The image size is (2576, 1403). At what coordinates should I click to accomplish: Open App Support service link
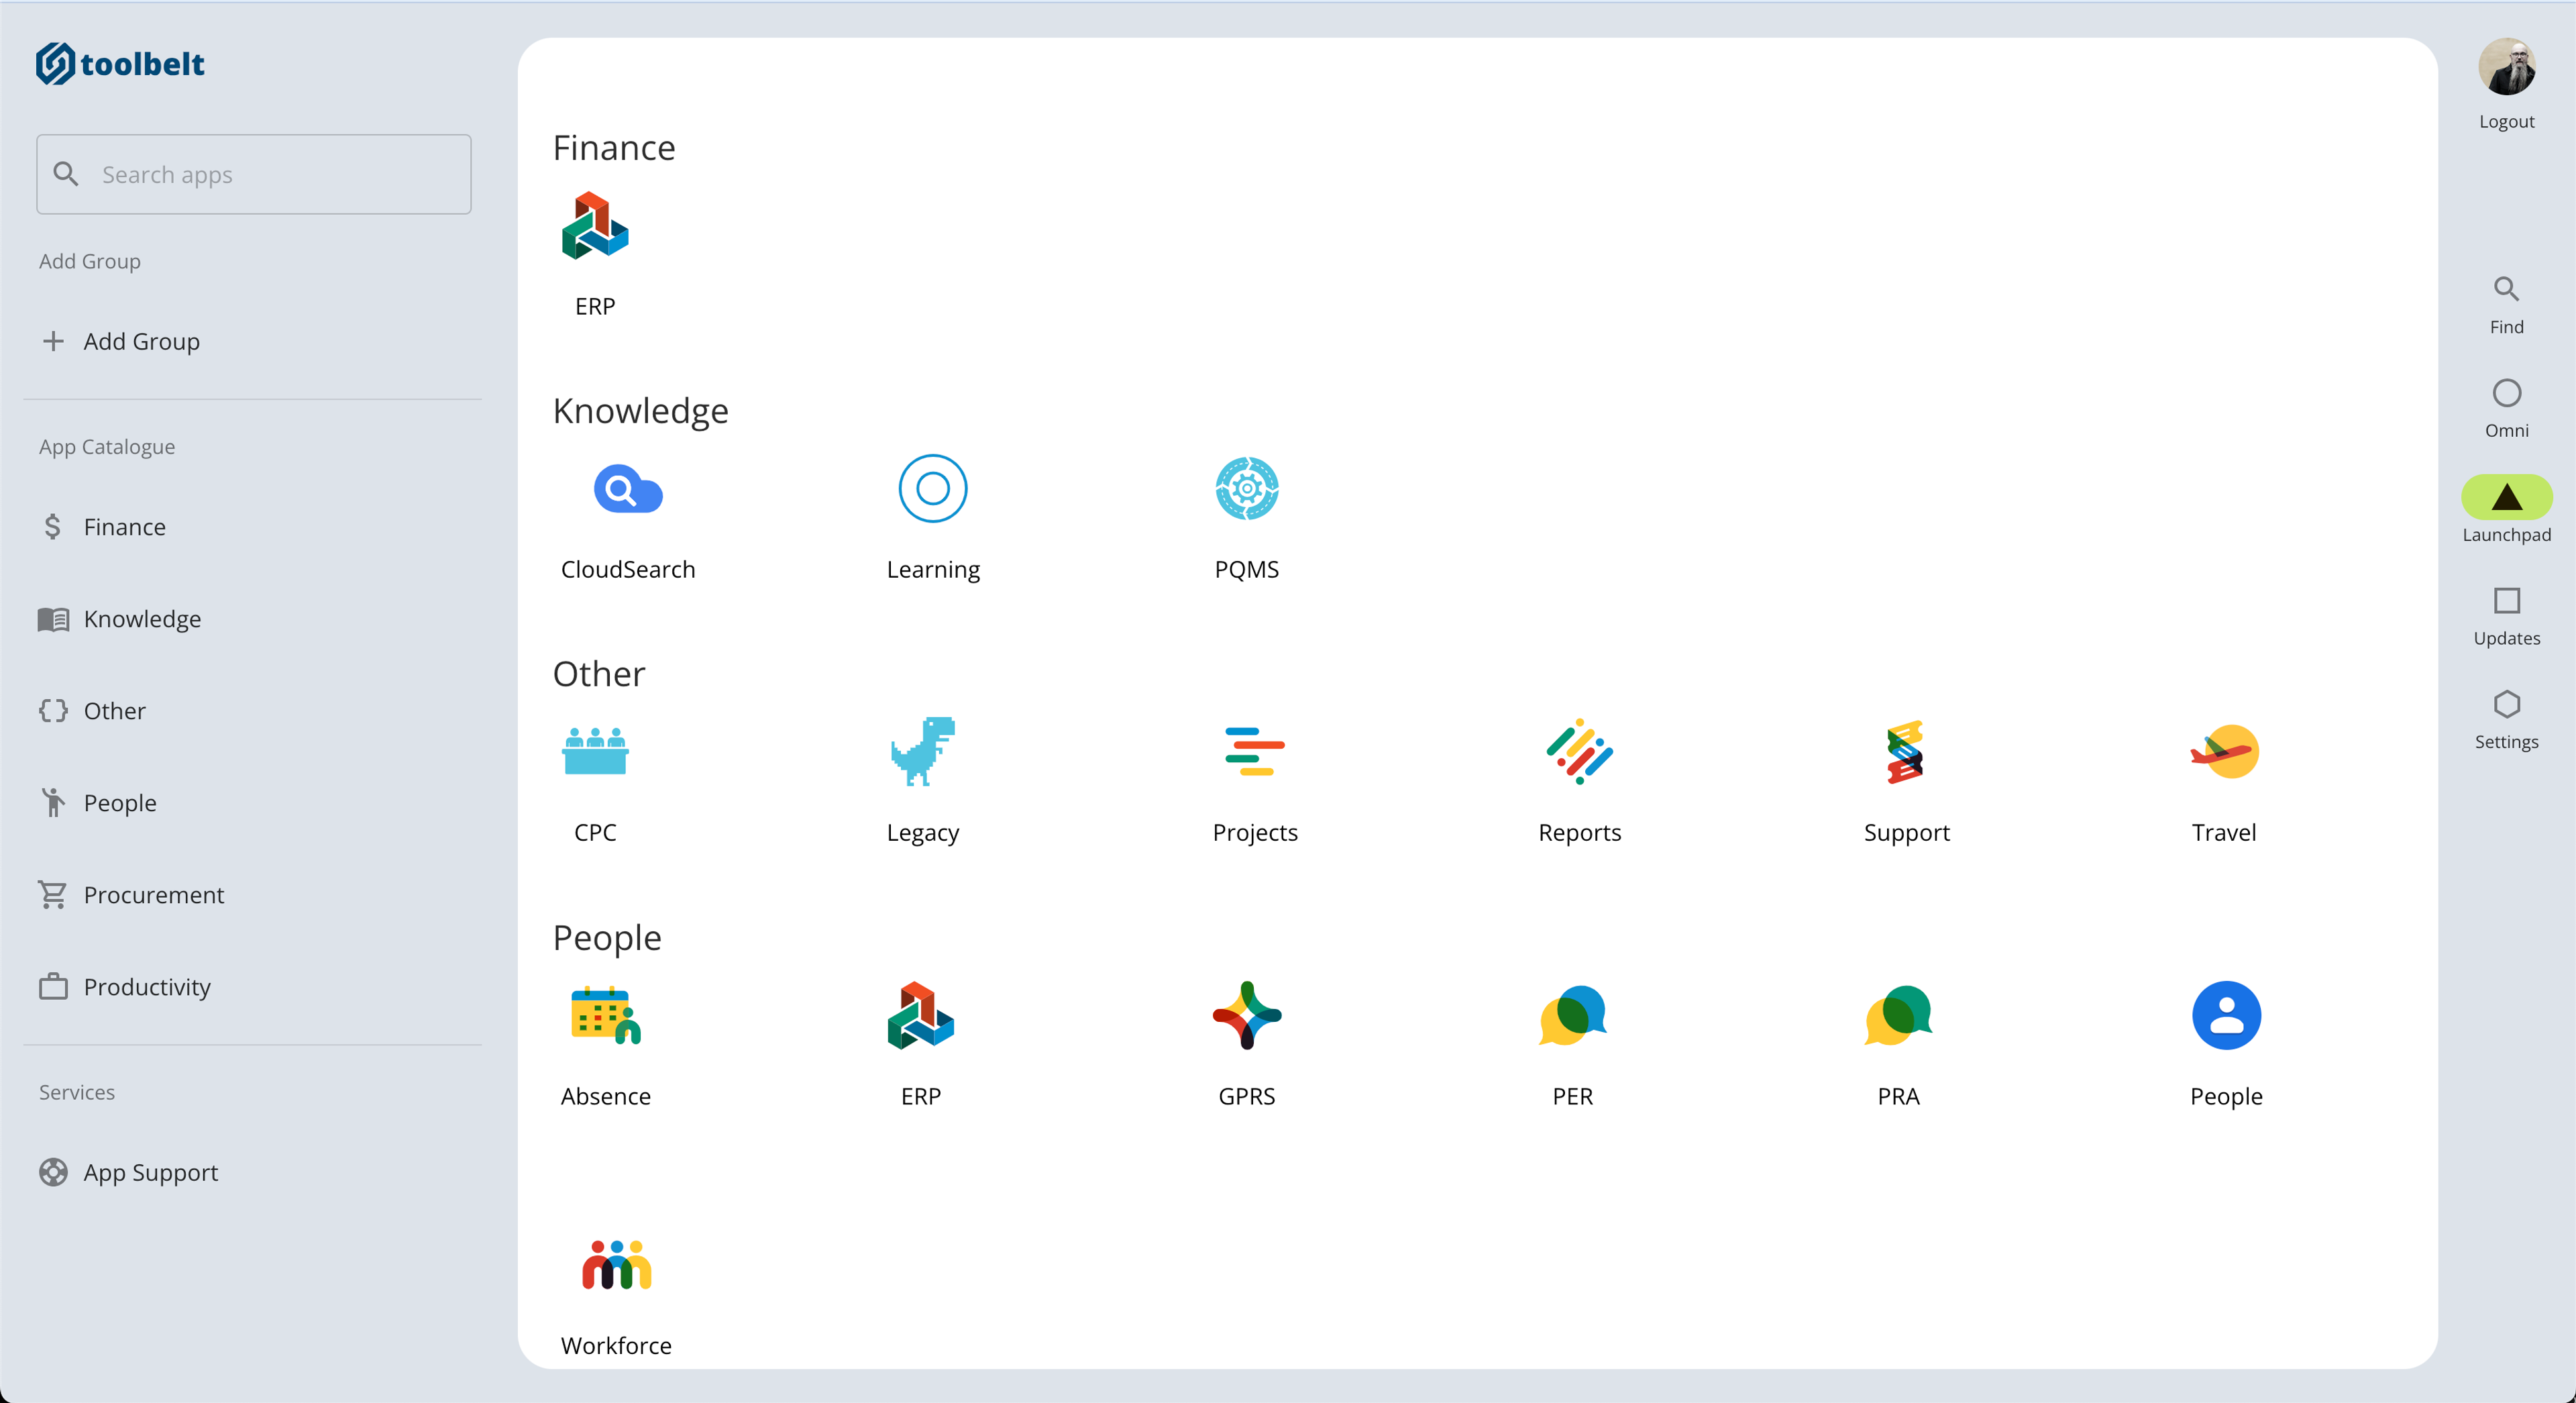pos(150,1172)
